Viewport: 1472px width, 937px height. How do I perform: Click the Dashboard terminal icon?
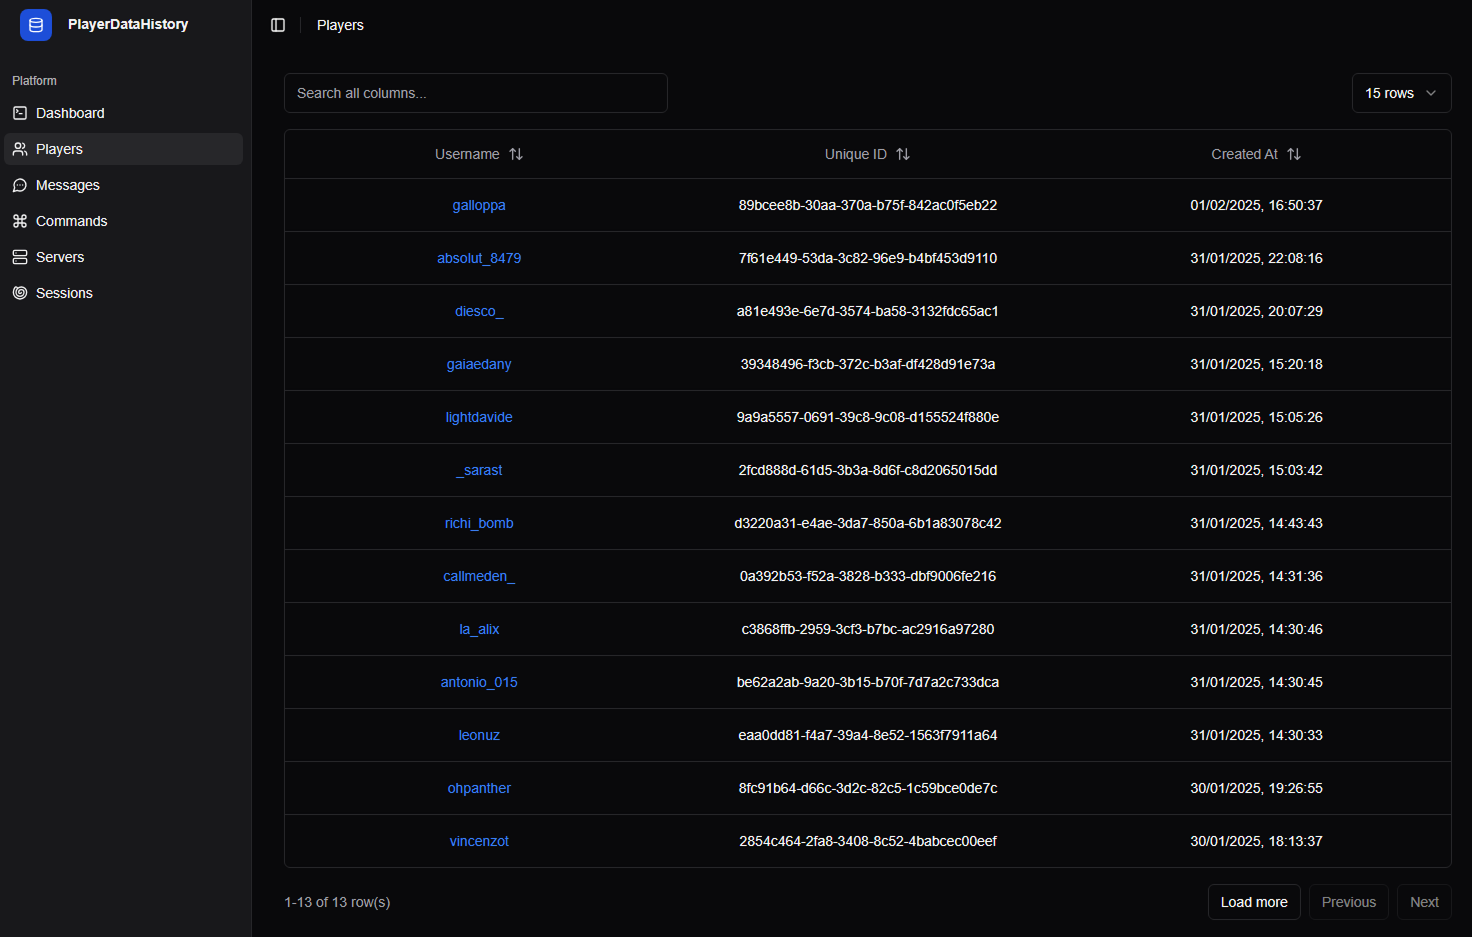coord(20,113)
